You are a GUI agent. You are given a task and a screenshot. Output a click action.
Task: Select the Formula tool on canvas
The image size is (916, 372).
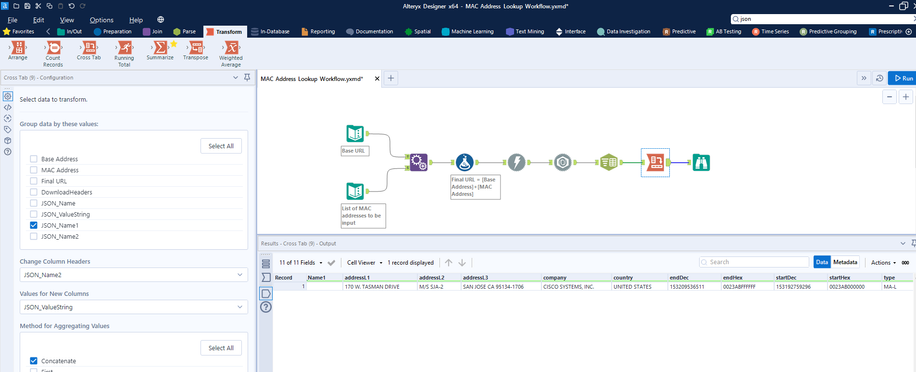point(464,162)
